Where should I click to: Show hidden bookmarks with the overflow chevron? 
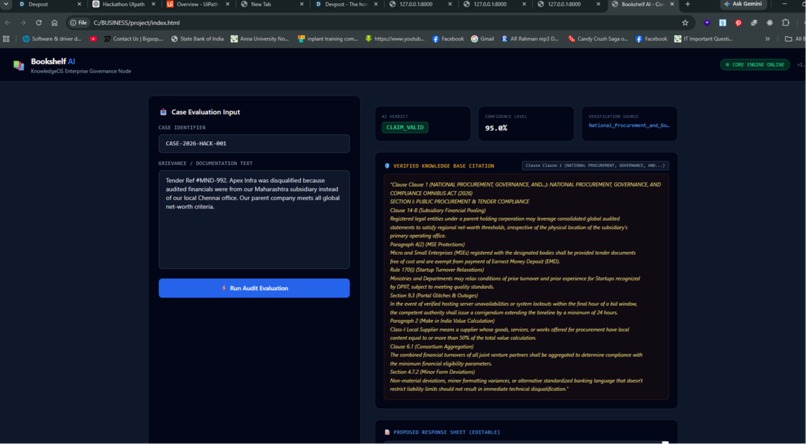pyautogui.click(x=767, y=39)
